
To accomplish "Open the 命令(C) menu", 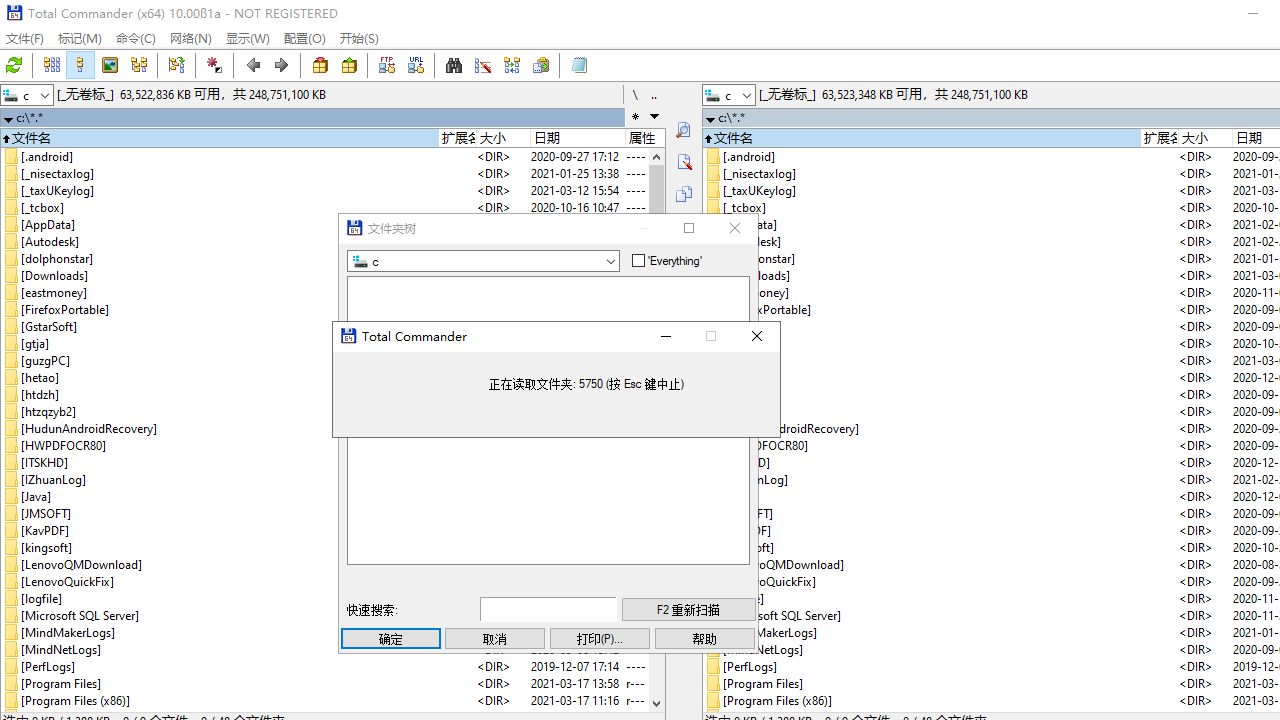I will [x=135, y=38].
